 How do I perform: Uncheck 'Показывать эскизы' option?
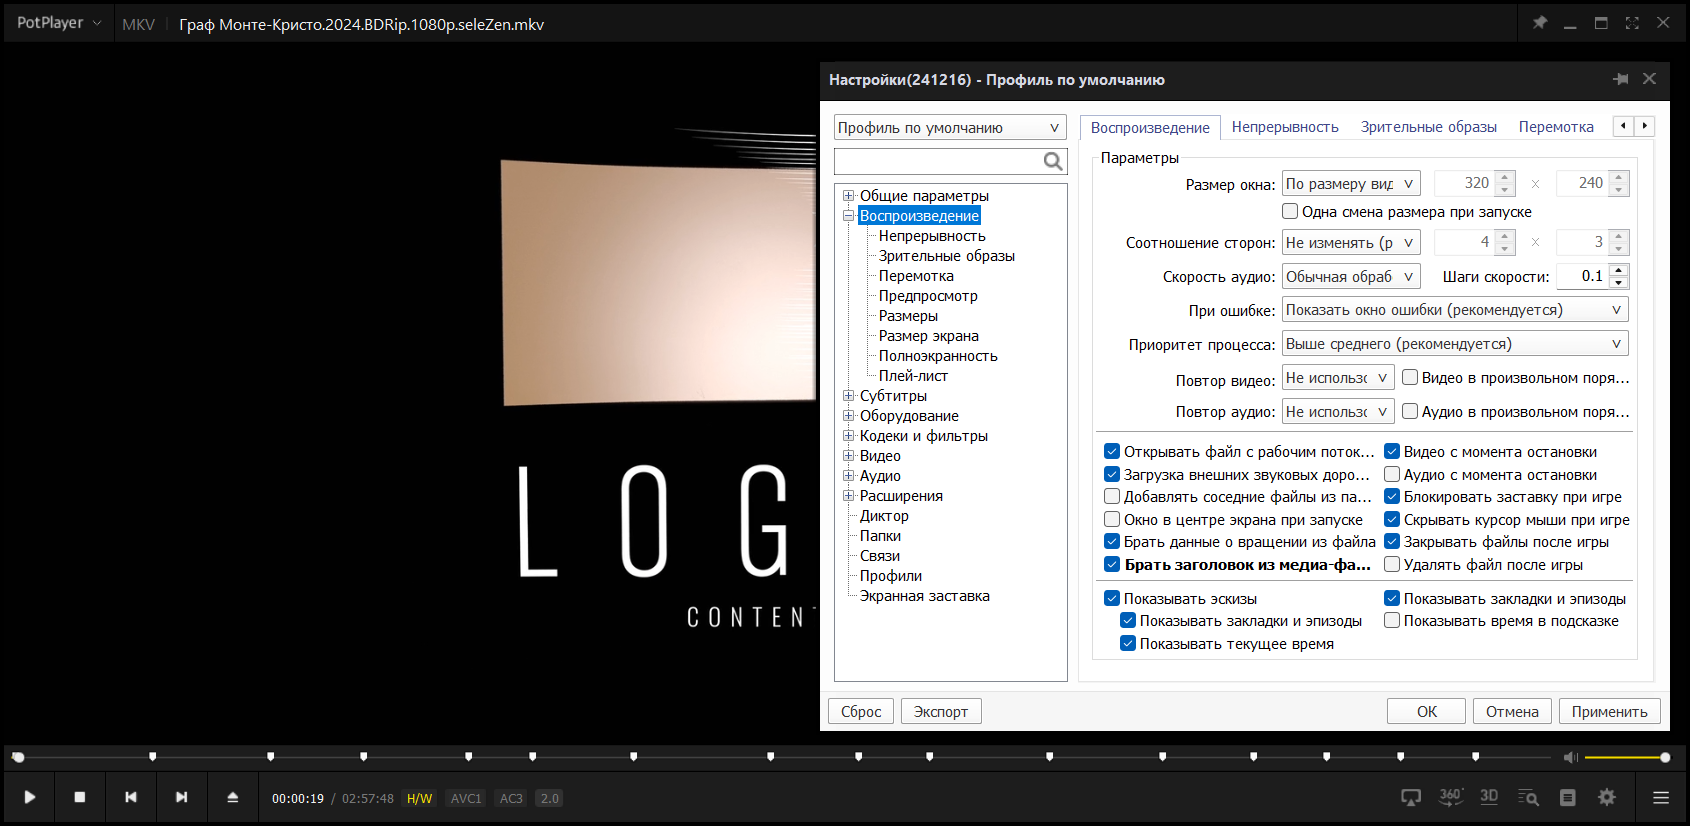(x=1112, y=598)
